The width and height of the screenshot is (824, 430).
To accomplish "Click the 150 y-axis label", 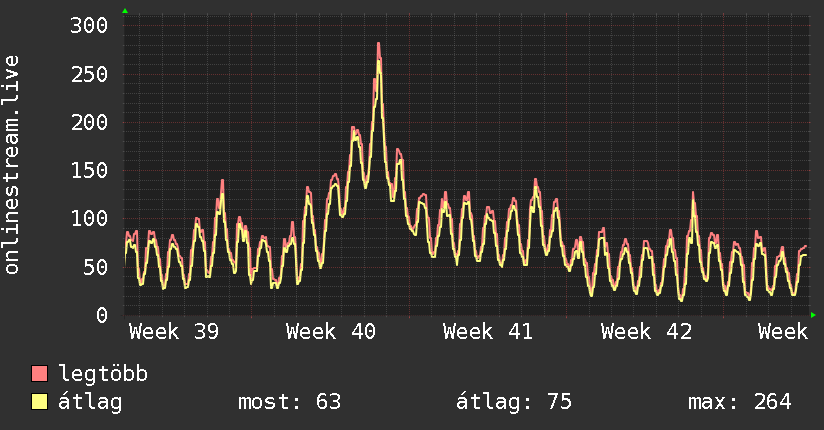I will coord(89,170).
